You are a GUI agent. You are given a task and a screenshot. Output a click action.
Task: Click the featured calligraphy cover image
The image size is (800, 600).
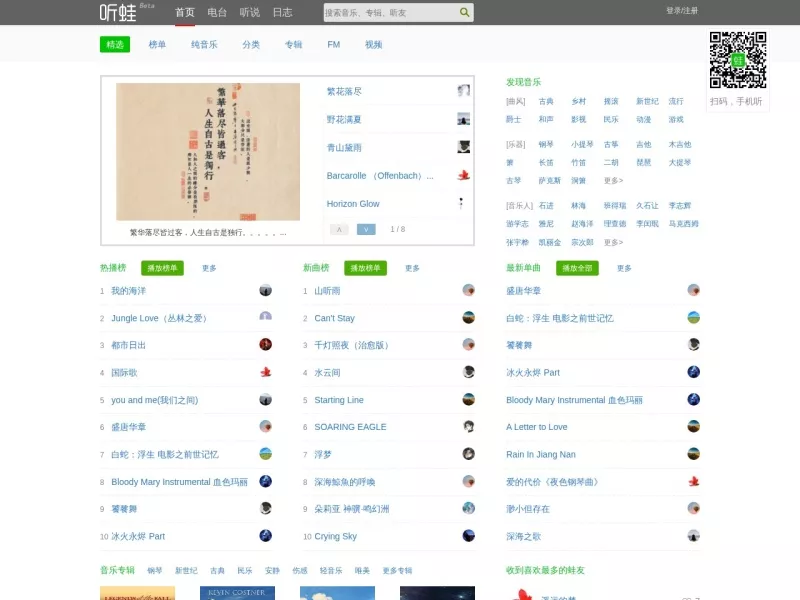(208, 152)
